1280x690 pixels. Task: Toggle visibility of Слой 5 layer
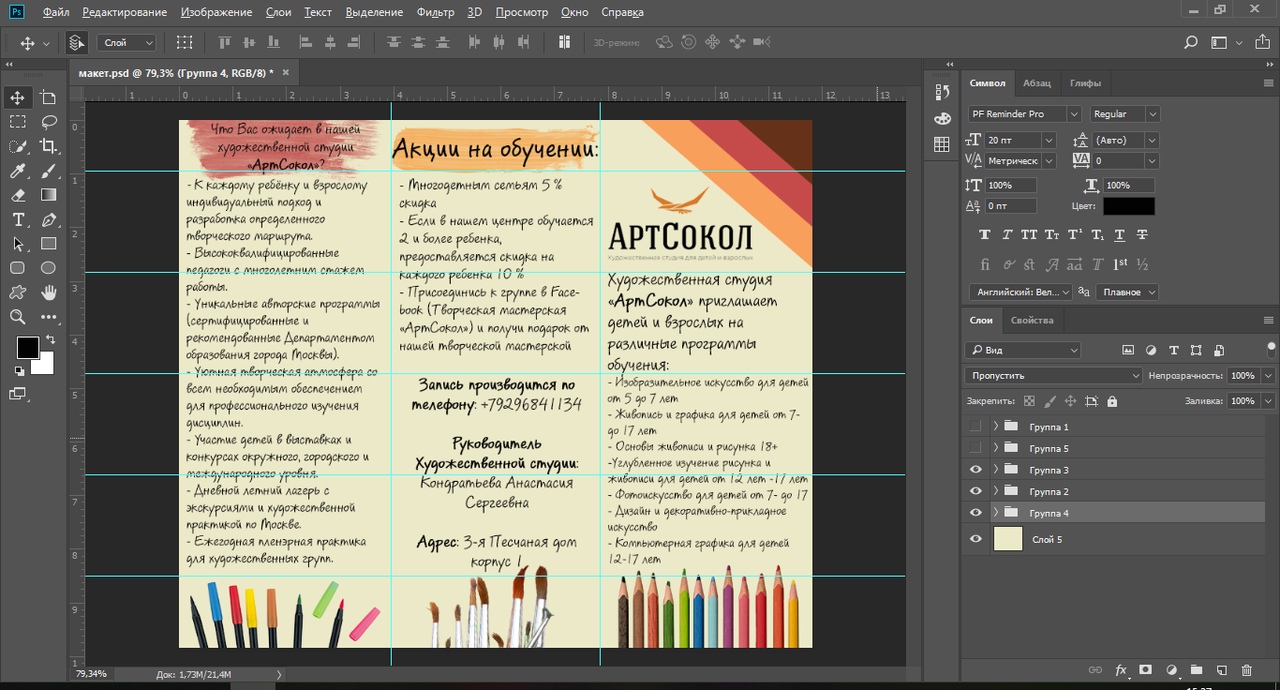click(976, 539)
